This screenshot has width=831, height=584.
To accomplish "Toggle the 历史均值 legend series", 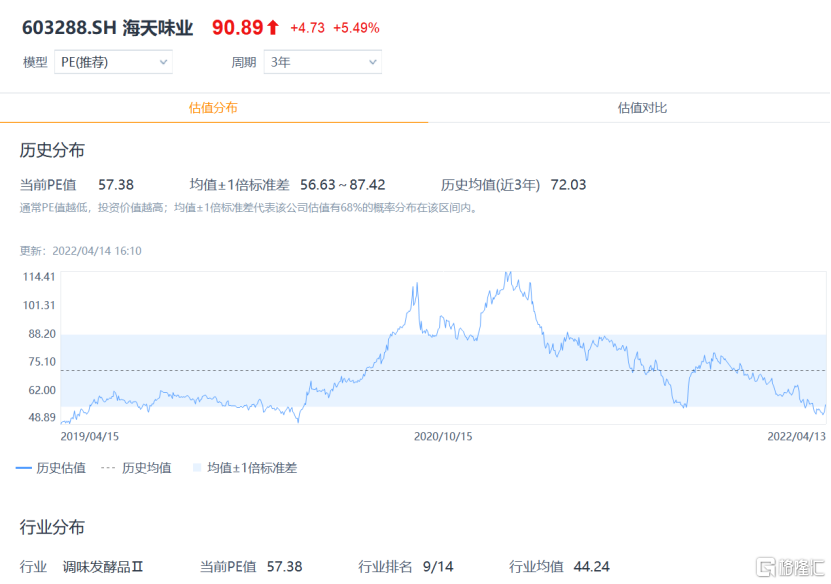I will pos(136,468).
